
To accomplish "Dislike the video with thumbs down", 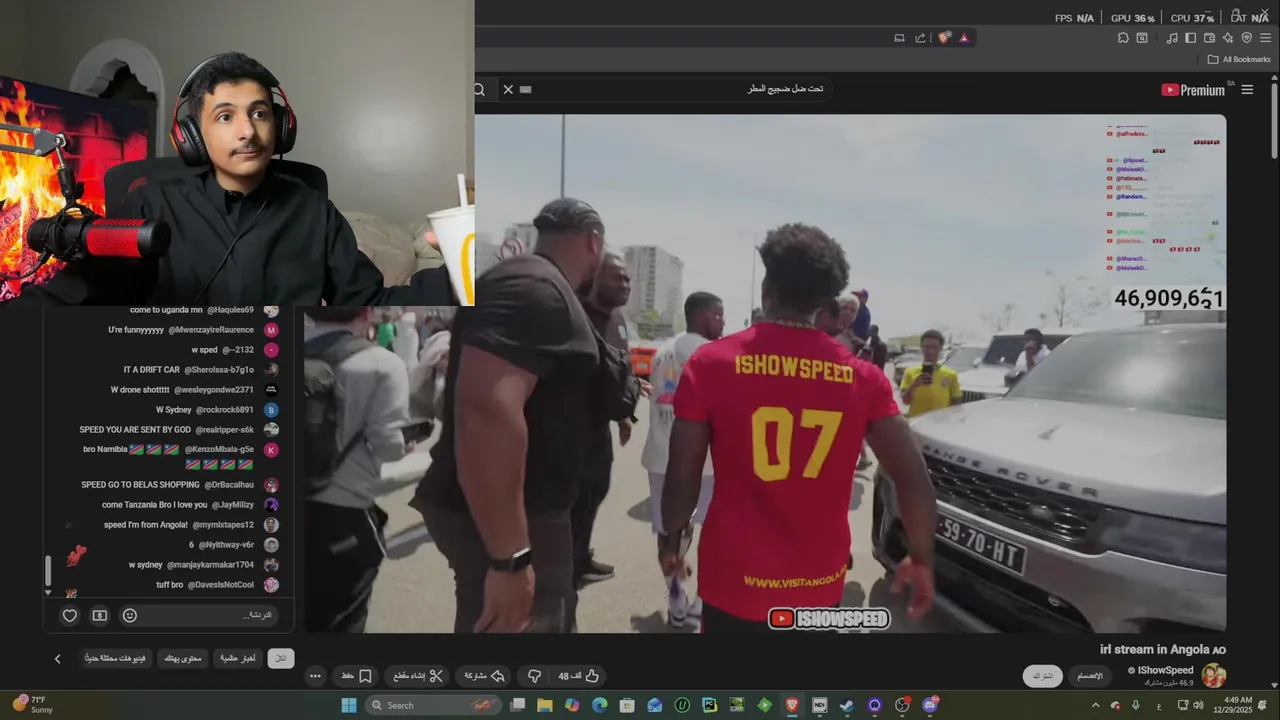I will [534, 676].
